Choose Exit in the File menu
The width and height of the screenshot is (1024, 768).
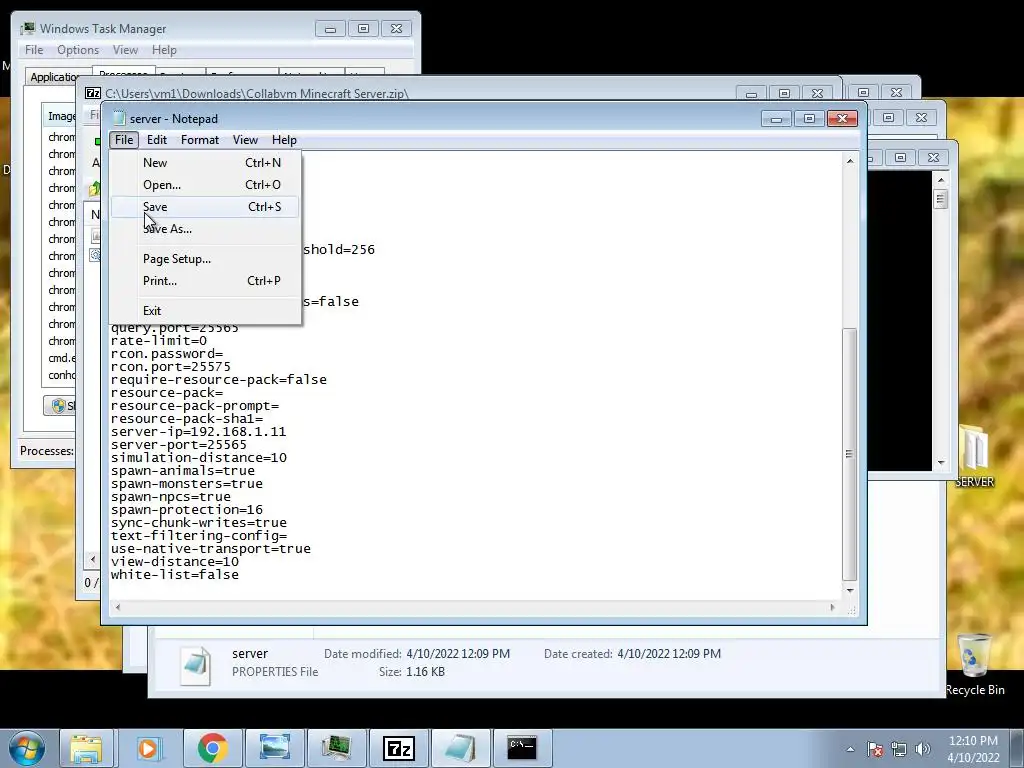point(205,311)
